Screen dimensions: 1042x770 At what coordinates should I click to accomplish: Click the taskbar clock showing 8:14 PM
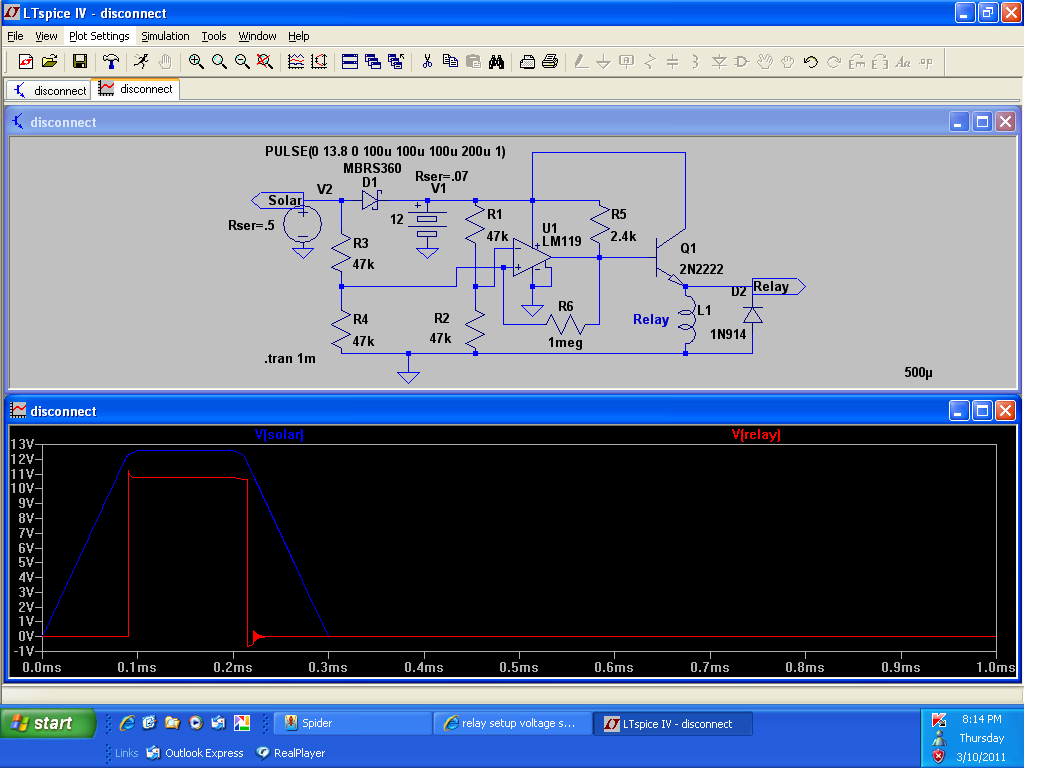pyautogui.click(x=982, y=719)
